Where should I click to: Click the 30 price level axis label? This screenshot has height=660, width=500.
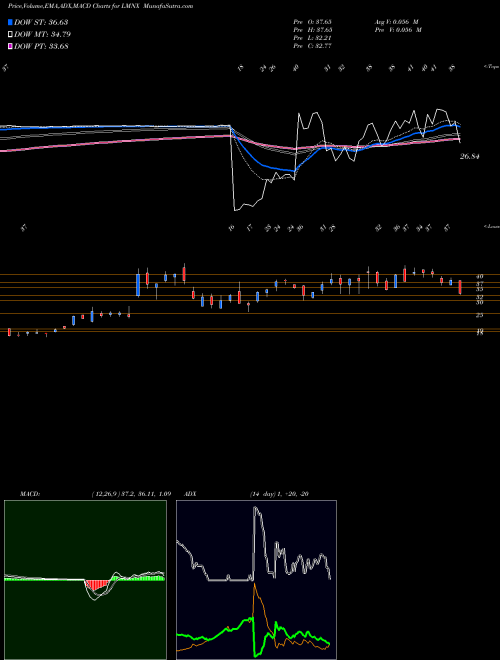[x=479, y=302]
